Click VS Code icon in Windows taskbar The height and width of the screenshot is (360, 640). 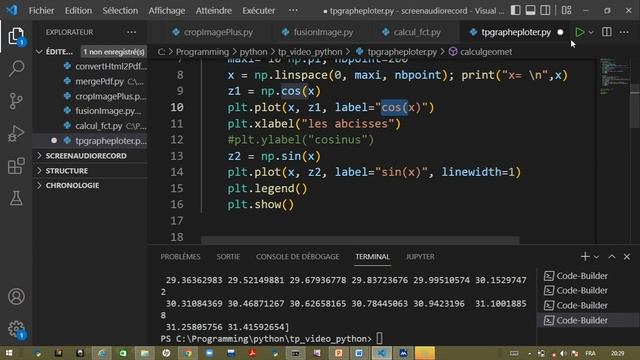pos(382,353)
